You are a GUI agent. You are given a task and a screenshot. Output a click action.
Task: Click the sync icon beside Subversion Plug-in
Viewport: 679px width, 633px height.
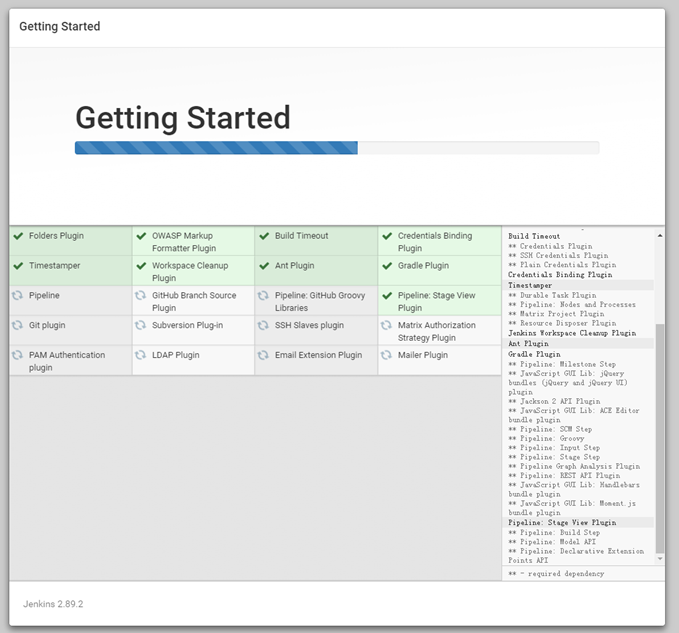[141, 326]
